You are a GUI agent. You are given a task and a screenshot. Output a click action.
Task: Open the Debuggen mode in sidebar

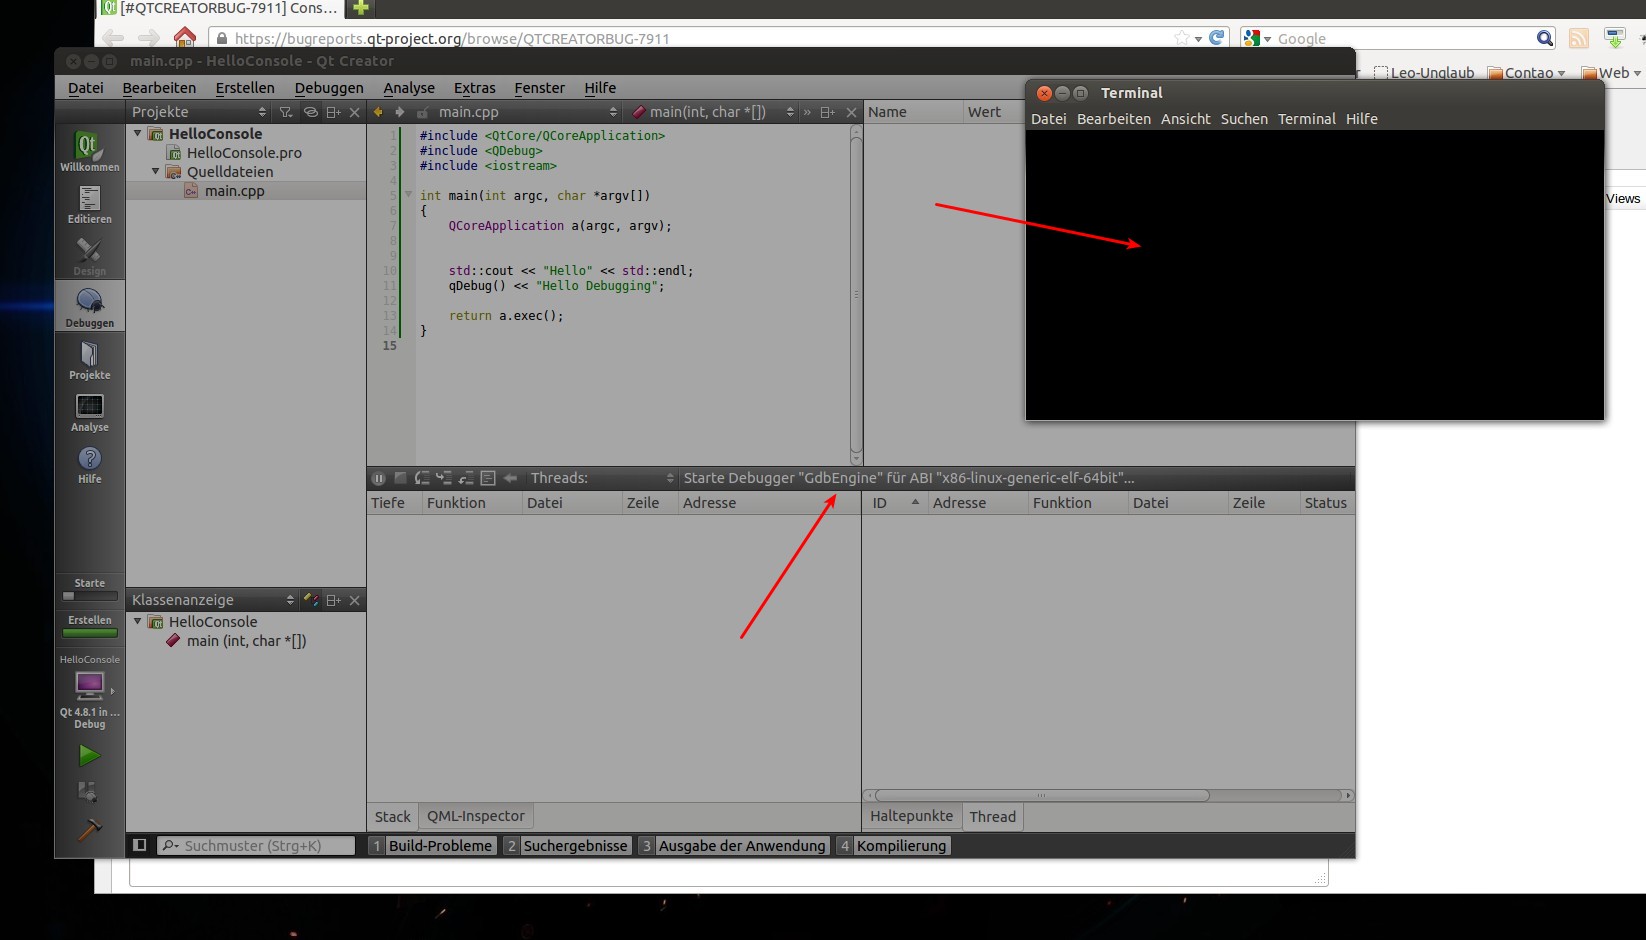[x=89, y=307]
